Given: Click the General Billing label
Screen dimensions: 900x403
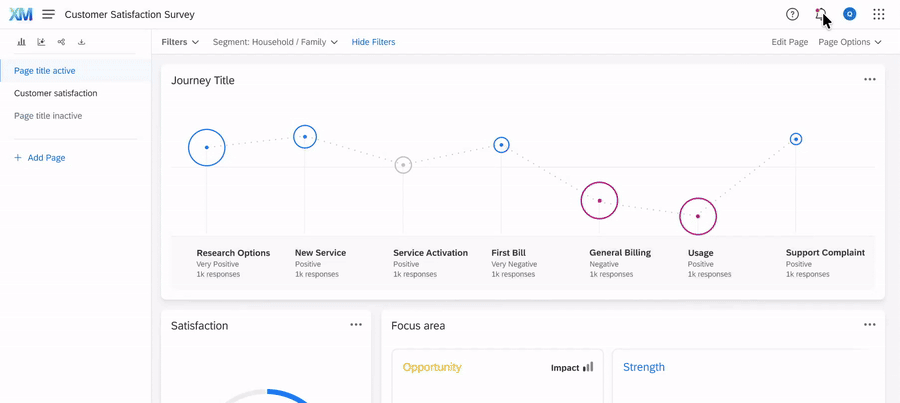Looking at the screenshot, I should tap(620, 253).
